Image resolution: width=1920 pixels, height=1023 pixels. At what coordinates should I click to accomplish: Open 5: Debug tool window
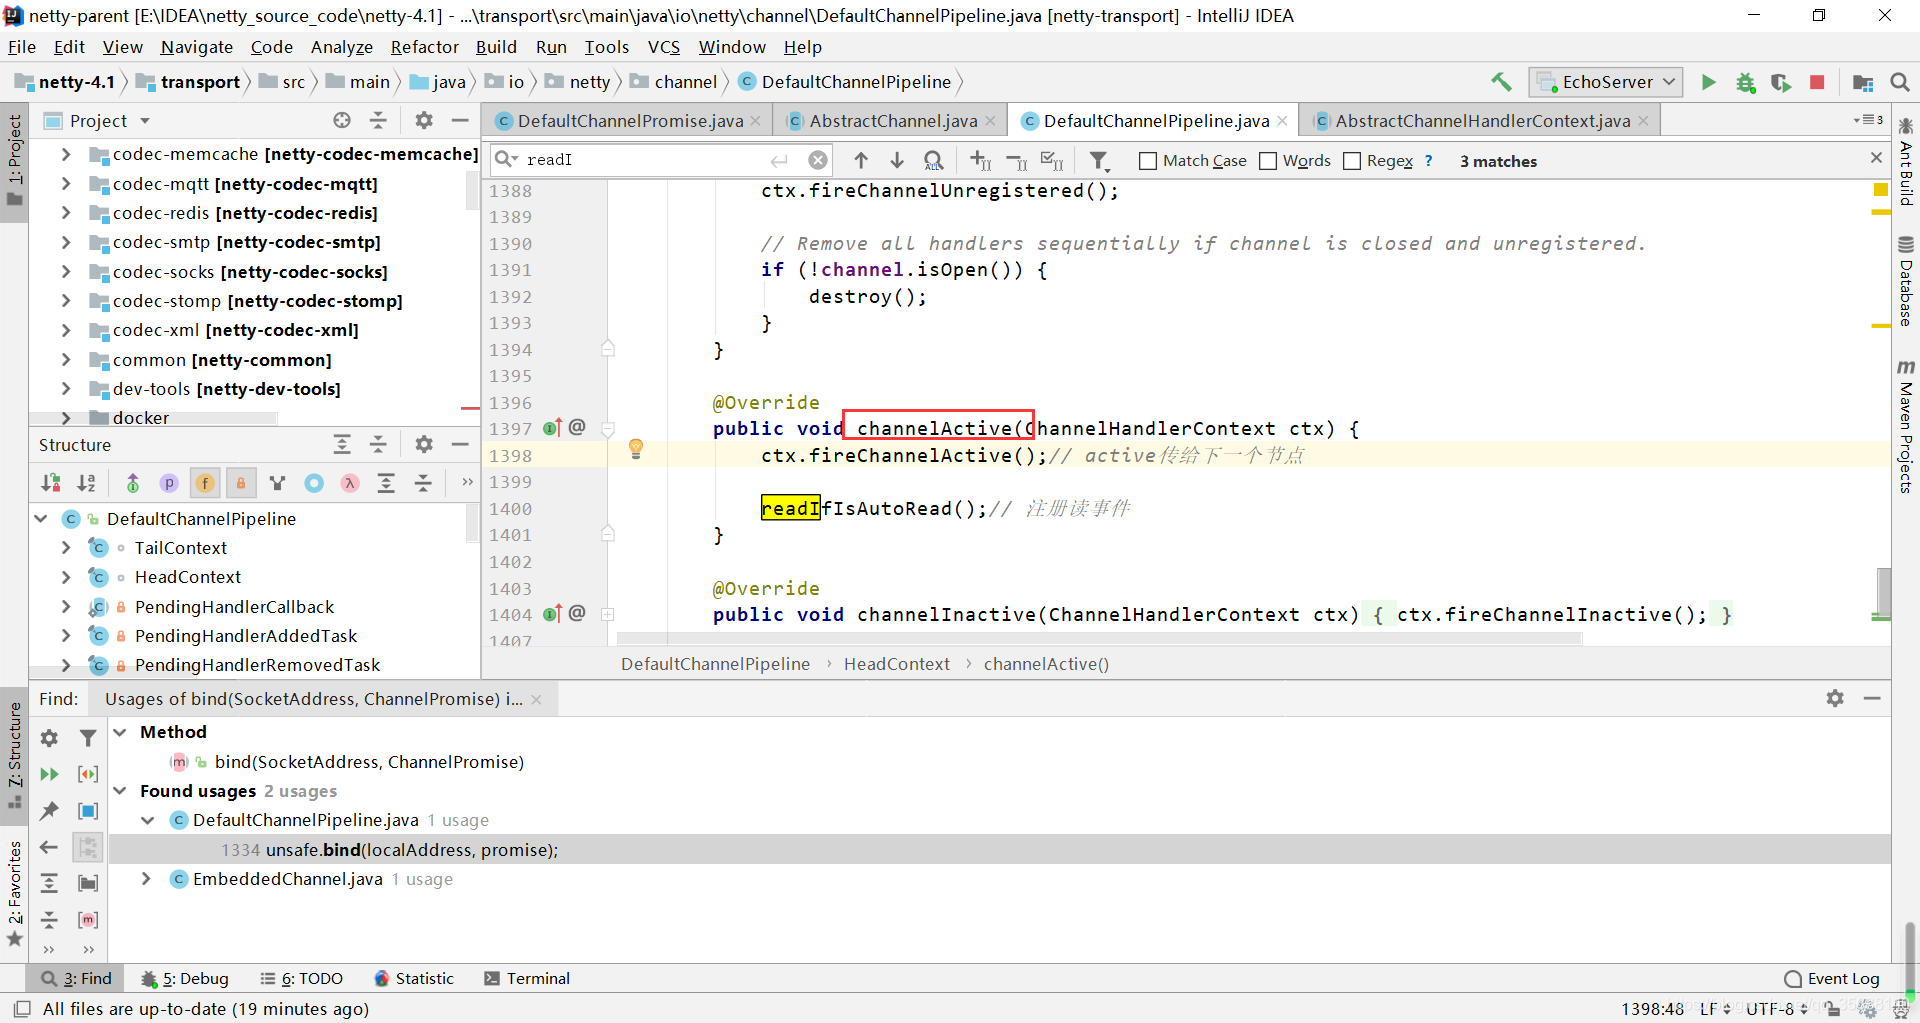point(185,978)
